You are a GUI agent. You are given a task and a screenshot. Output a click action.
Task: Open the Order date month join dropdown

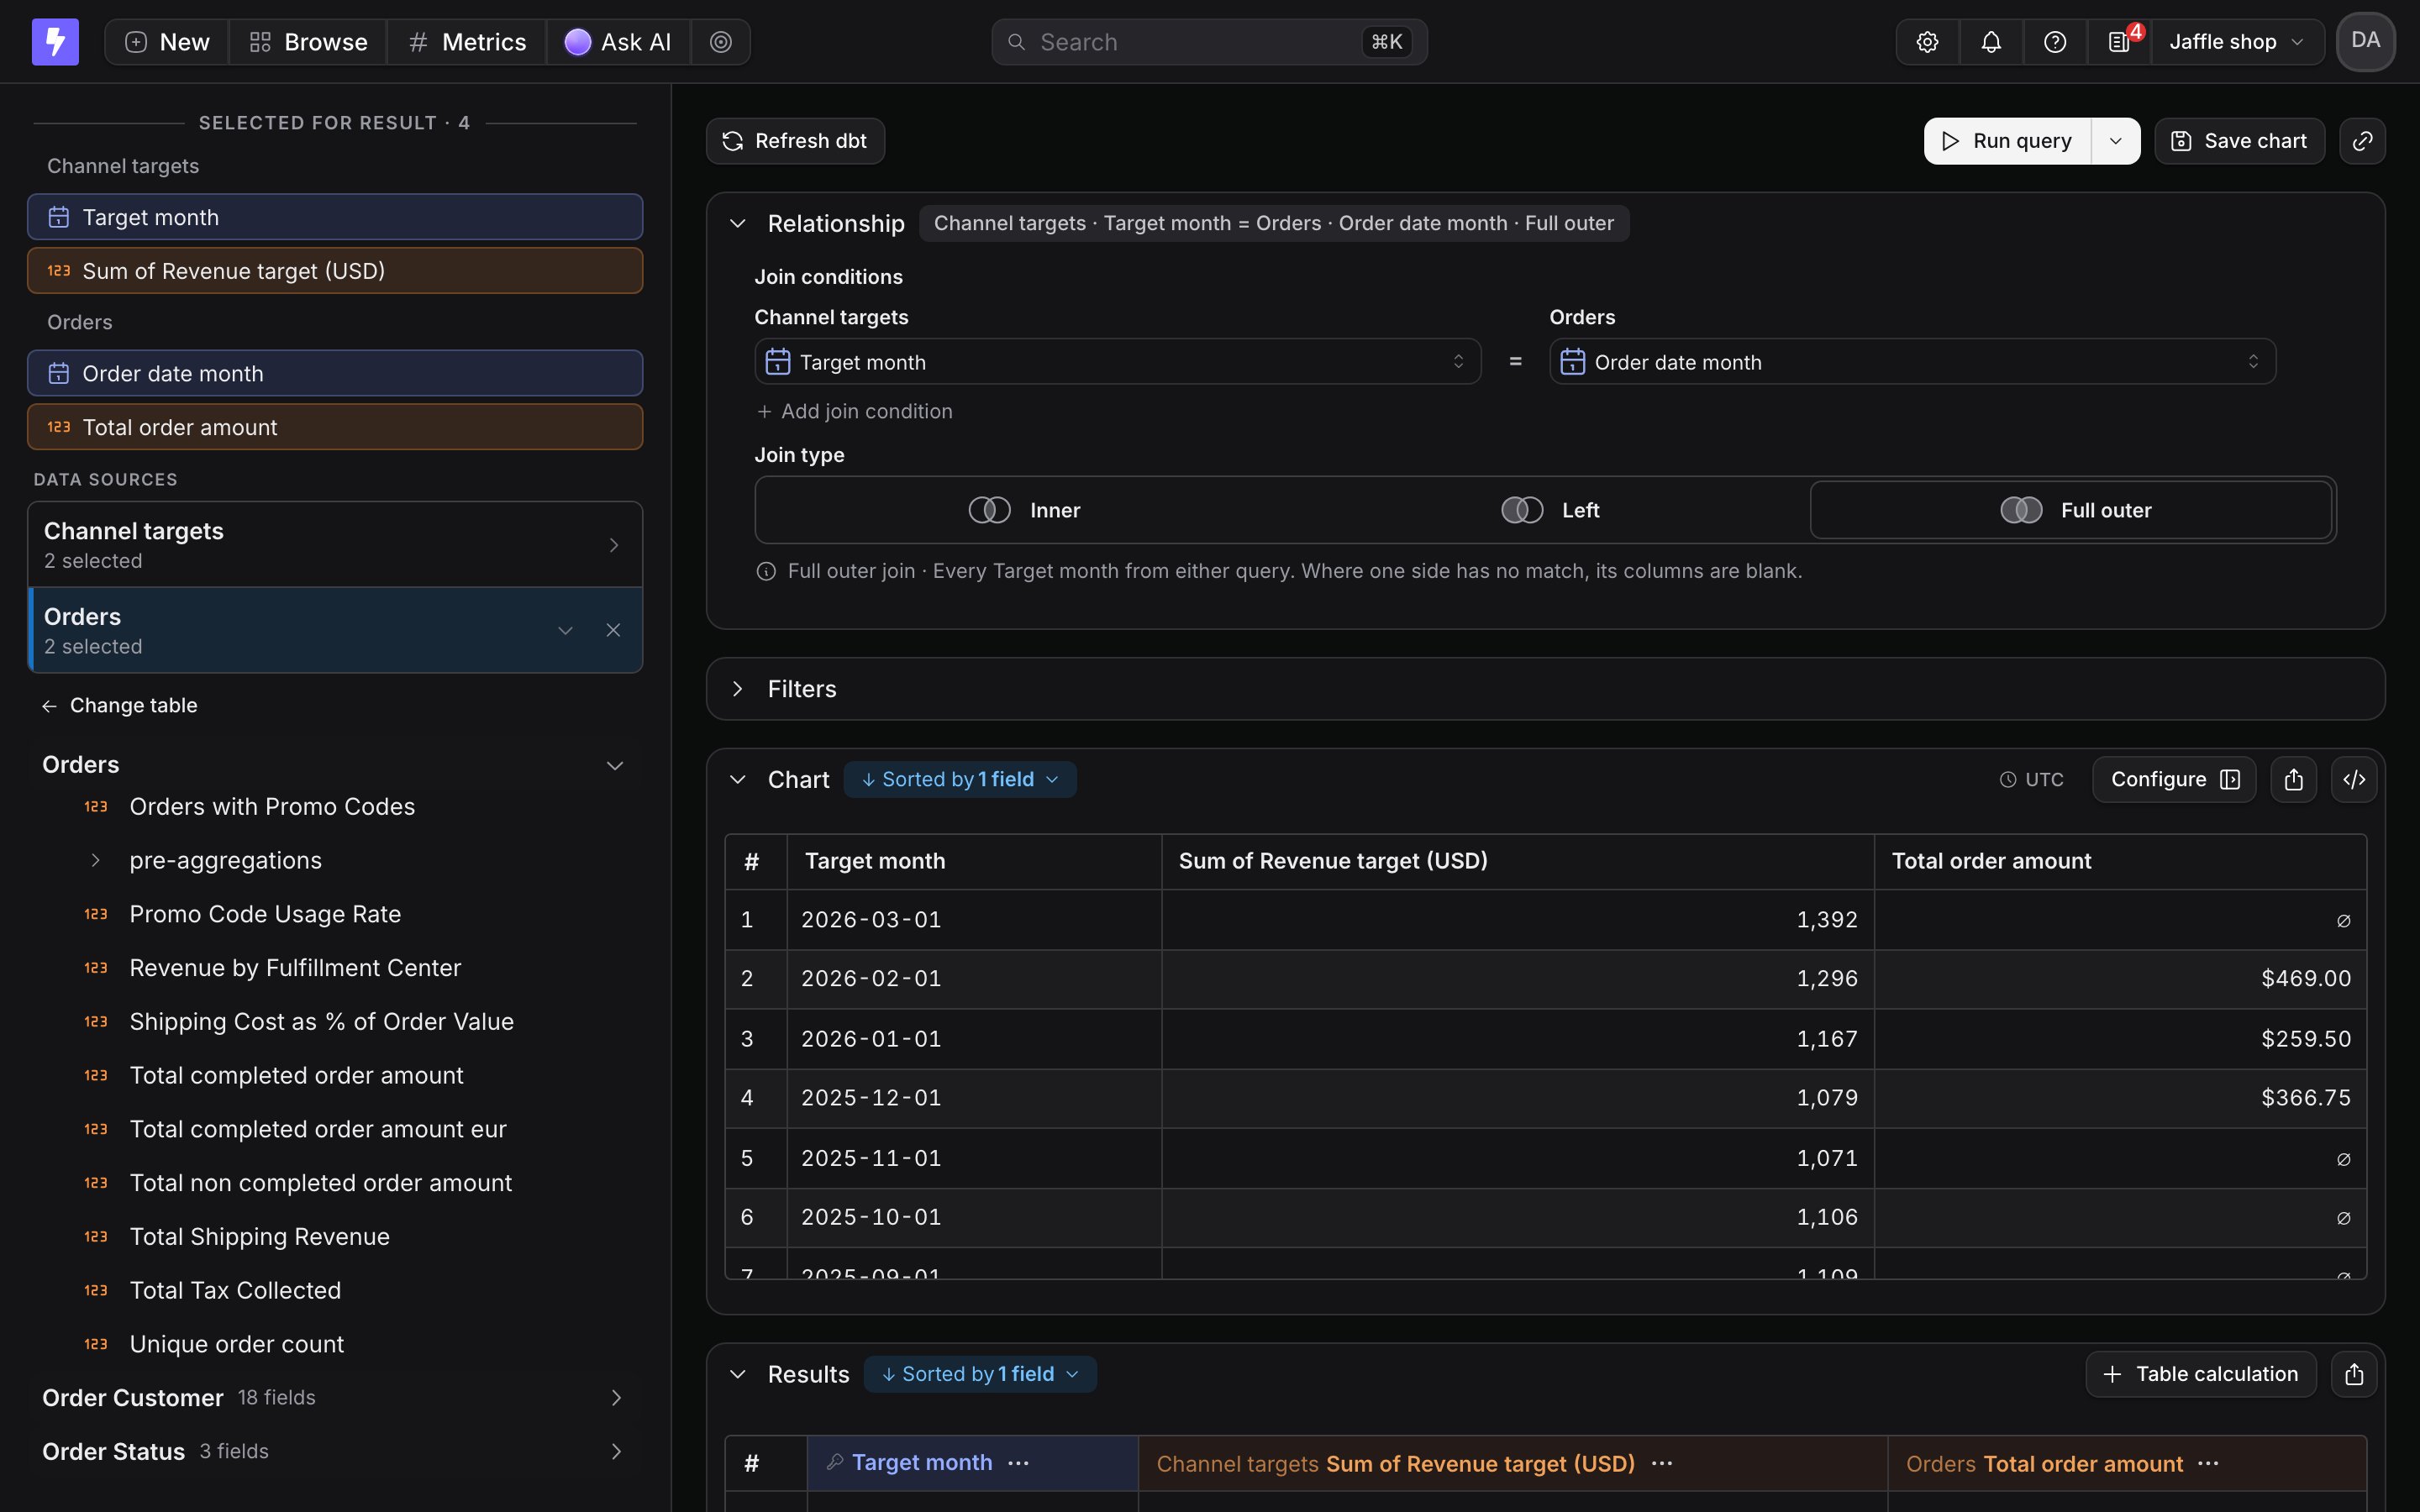point(1912,362)
